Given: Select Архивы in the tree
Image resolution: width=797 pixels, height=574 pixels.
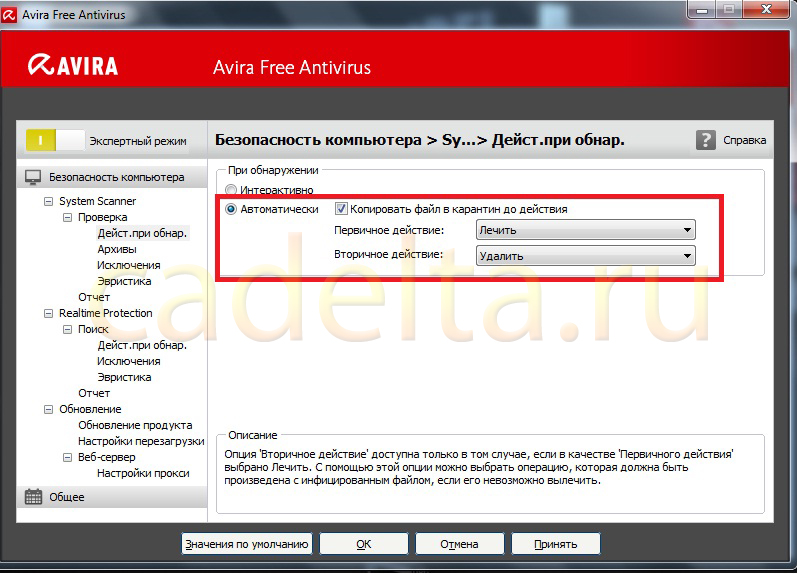Looking at the screenshot, I should 117,249.
